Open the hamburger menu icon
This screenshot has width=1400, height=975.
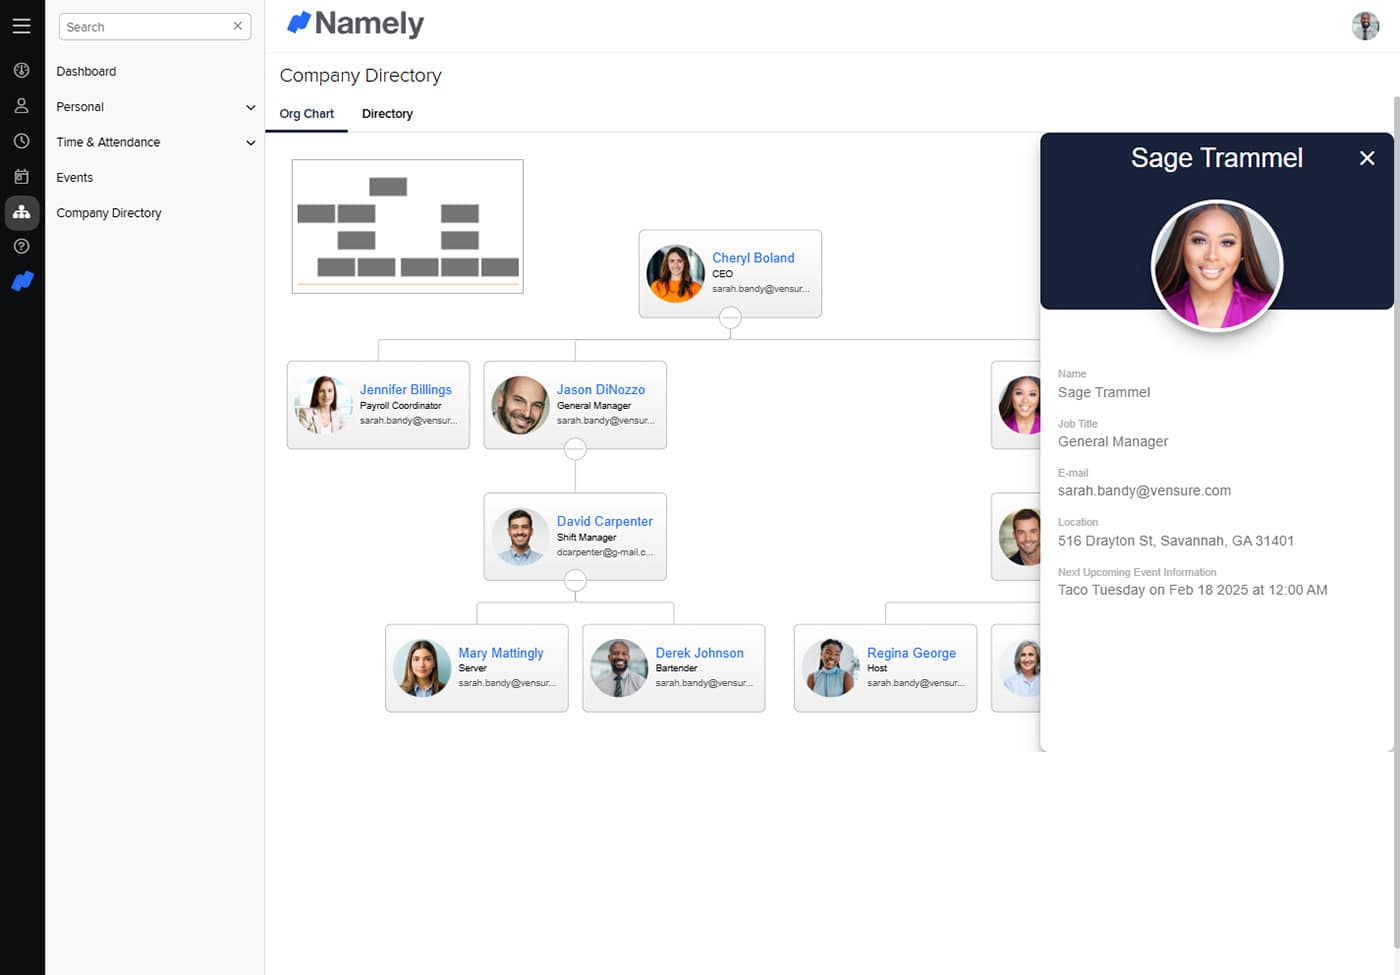(21, 26)
